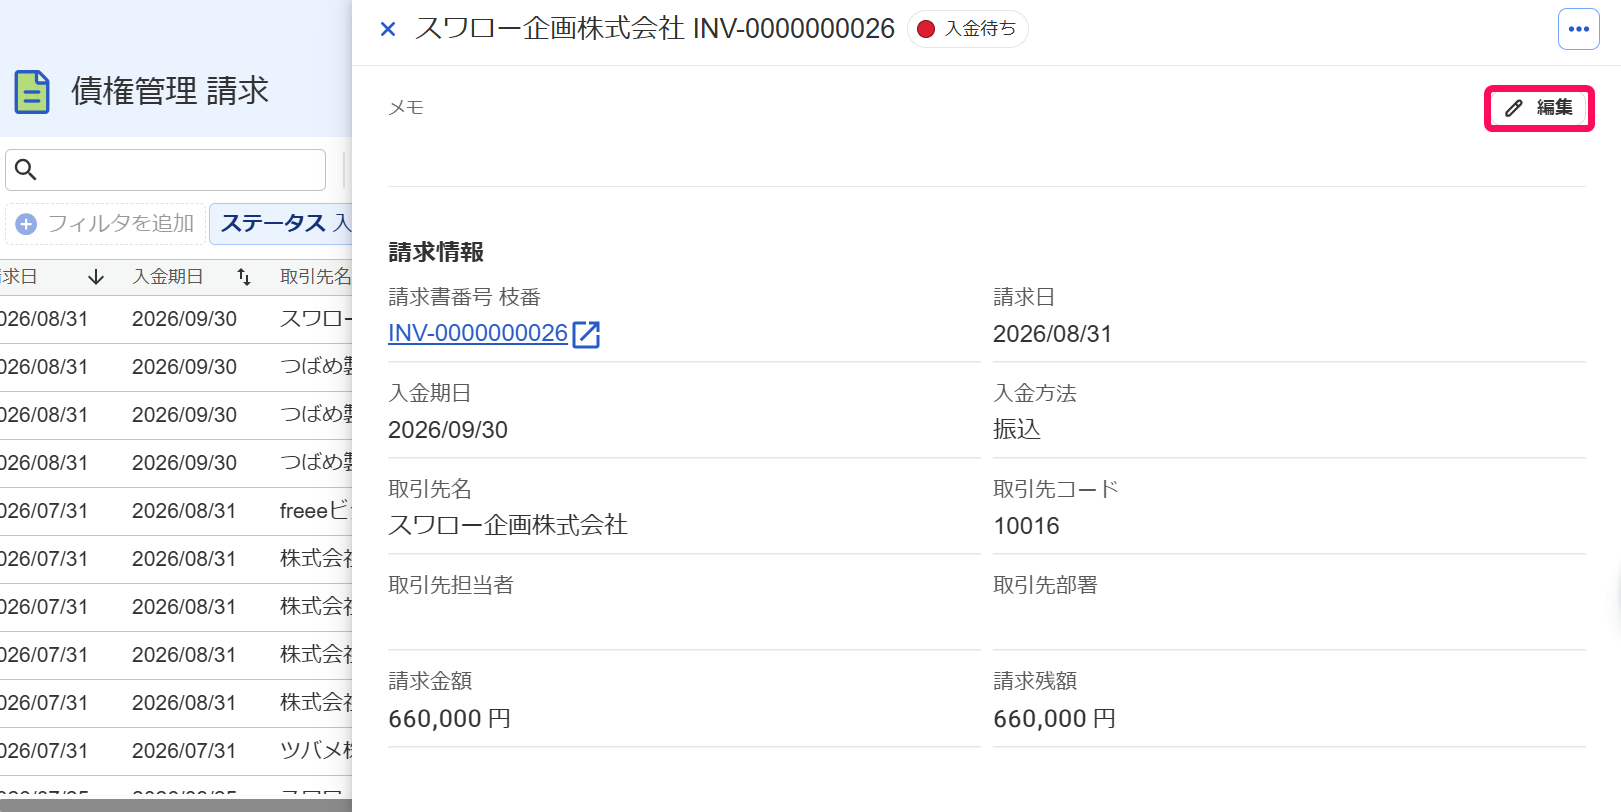Image resolution: width=1621 pixels, height=812 pixels.
Task: Sort by 請求日 using the down arrow
Action: pos(96,277)
